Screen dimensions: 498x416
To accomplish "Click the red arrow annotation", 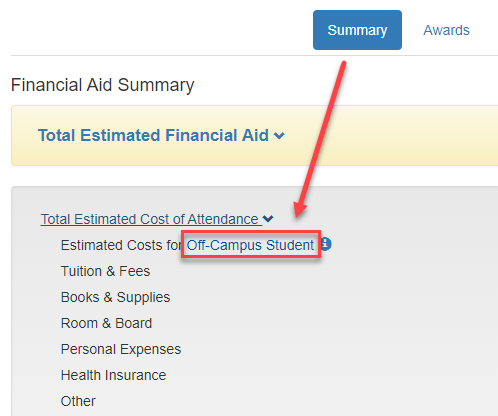I will [x=320, y=139].
